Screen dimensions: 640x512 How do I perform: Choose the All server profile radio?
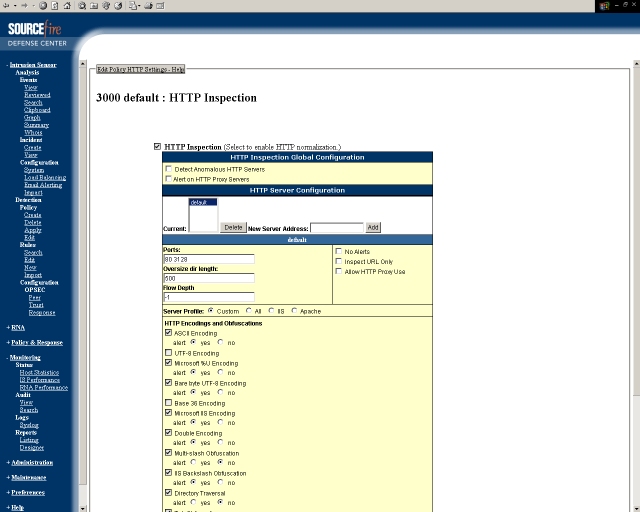pos(249,311)
